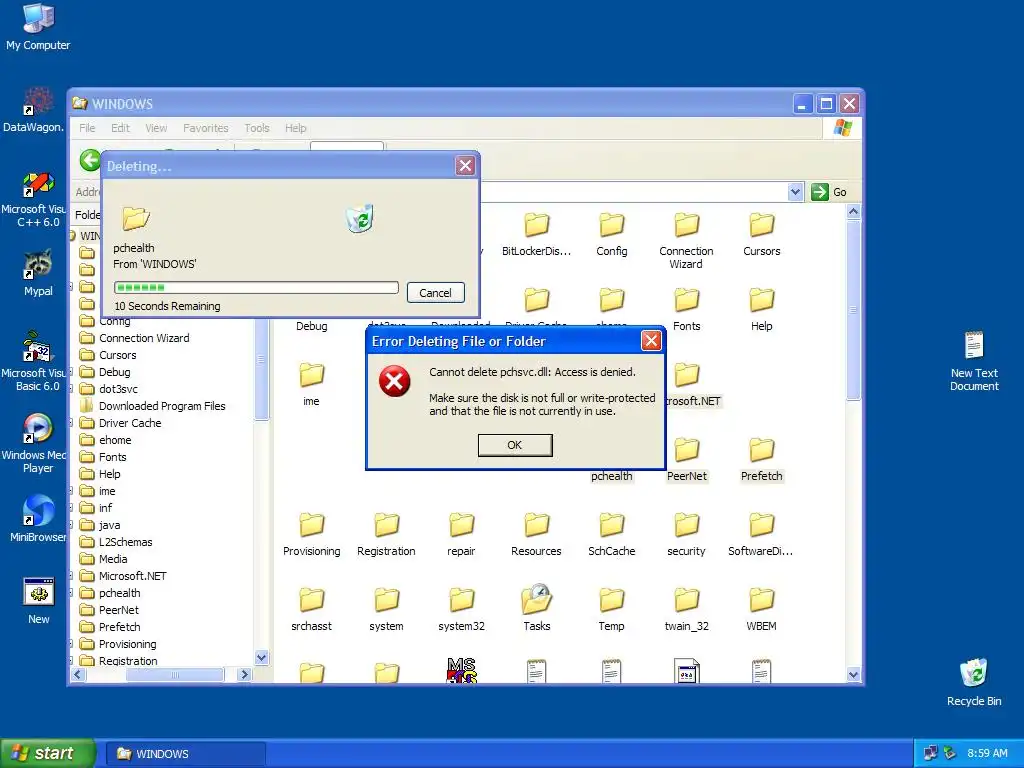Cancel the Deleting operation
Viewport: 1024px width, 768px height.
click(x=435, y=293)
